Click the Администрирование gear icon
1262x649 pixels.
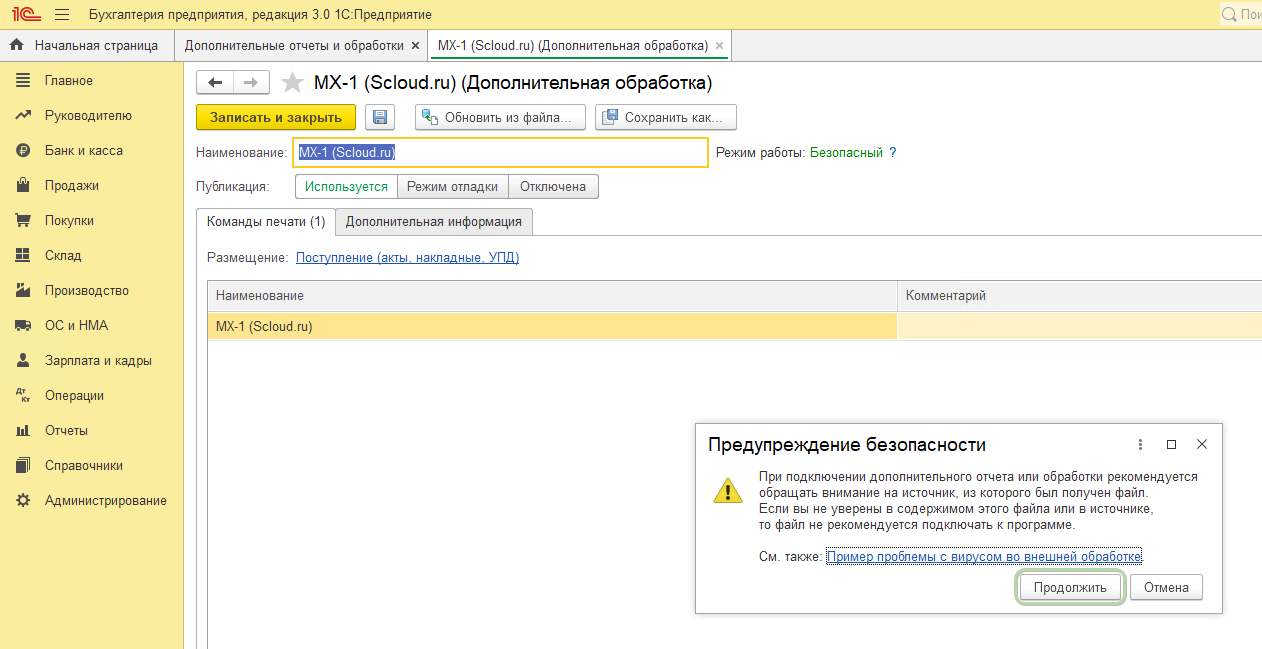point(23,500)
